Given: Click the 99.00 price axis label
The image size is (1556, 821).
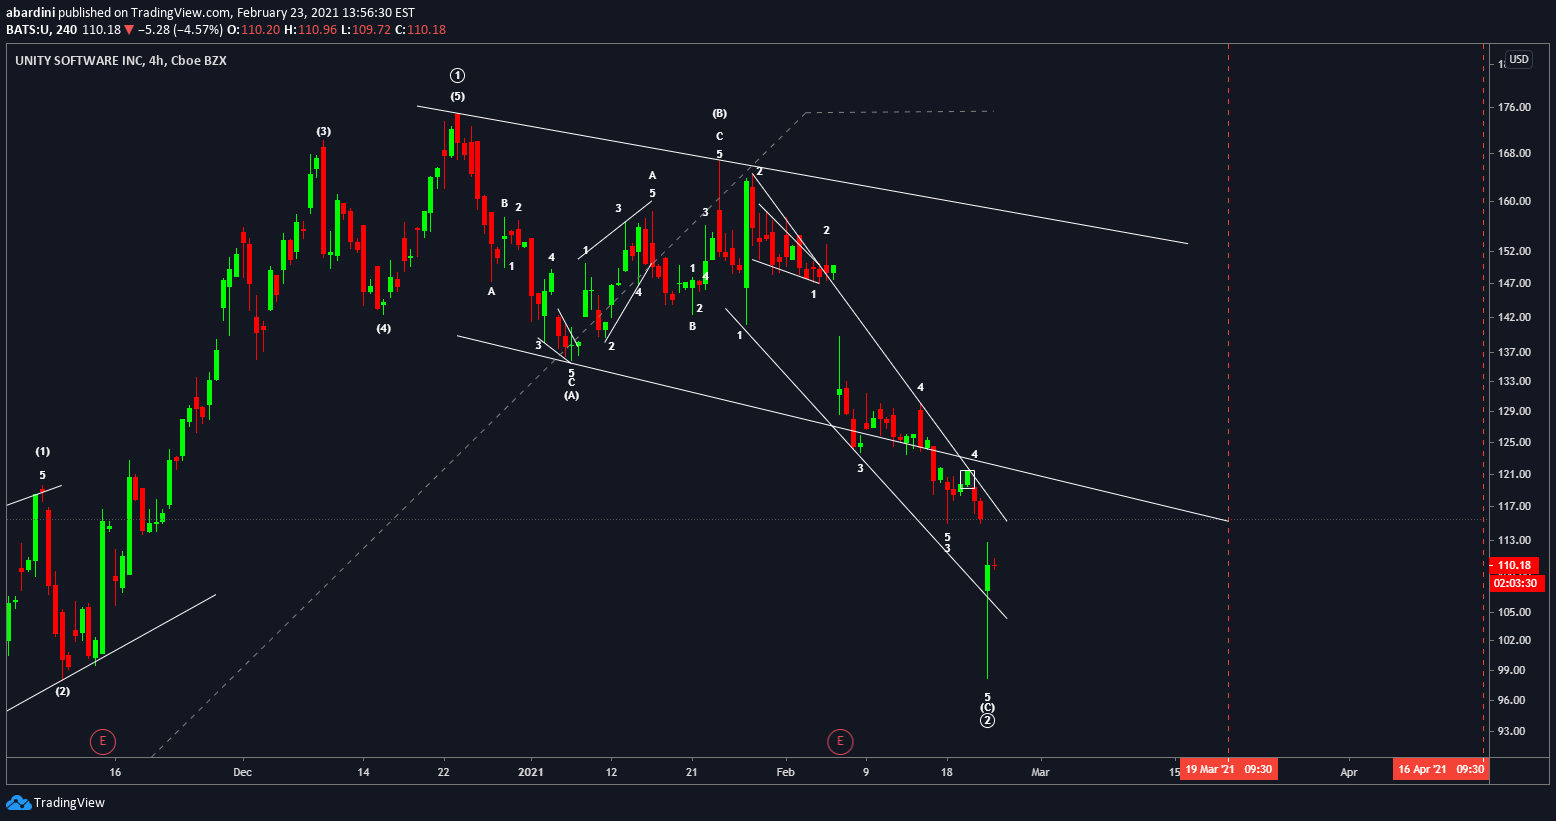Looking at the screenshot, I should [x=1511, y=670].
